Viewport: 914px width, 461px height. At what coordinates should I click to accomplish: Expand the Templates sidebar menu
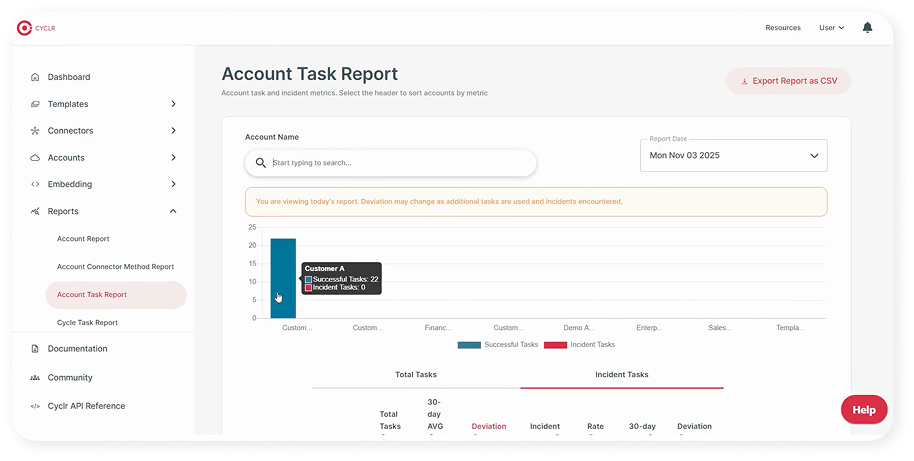click(x=173, y=104)
